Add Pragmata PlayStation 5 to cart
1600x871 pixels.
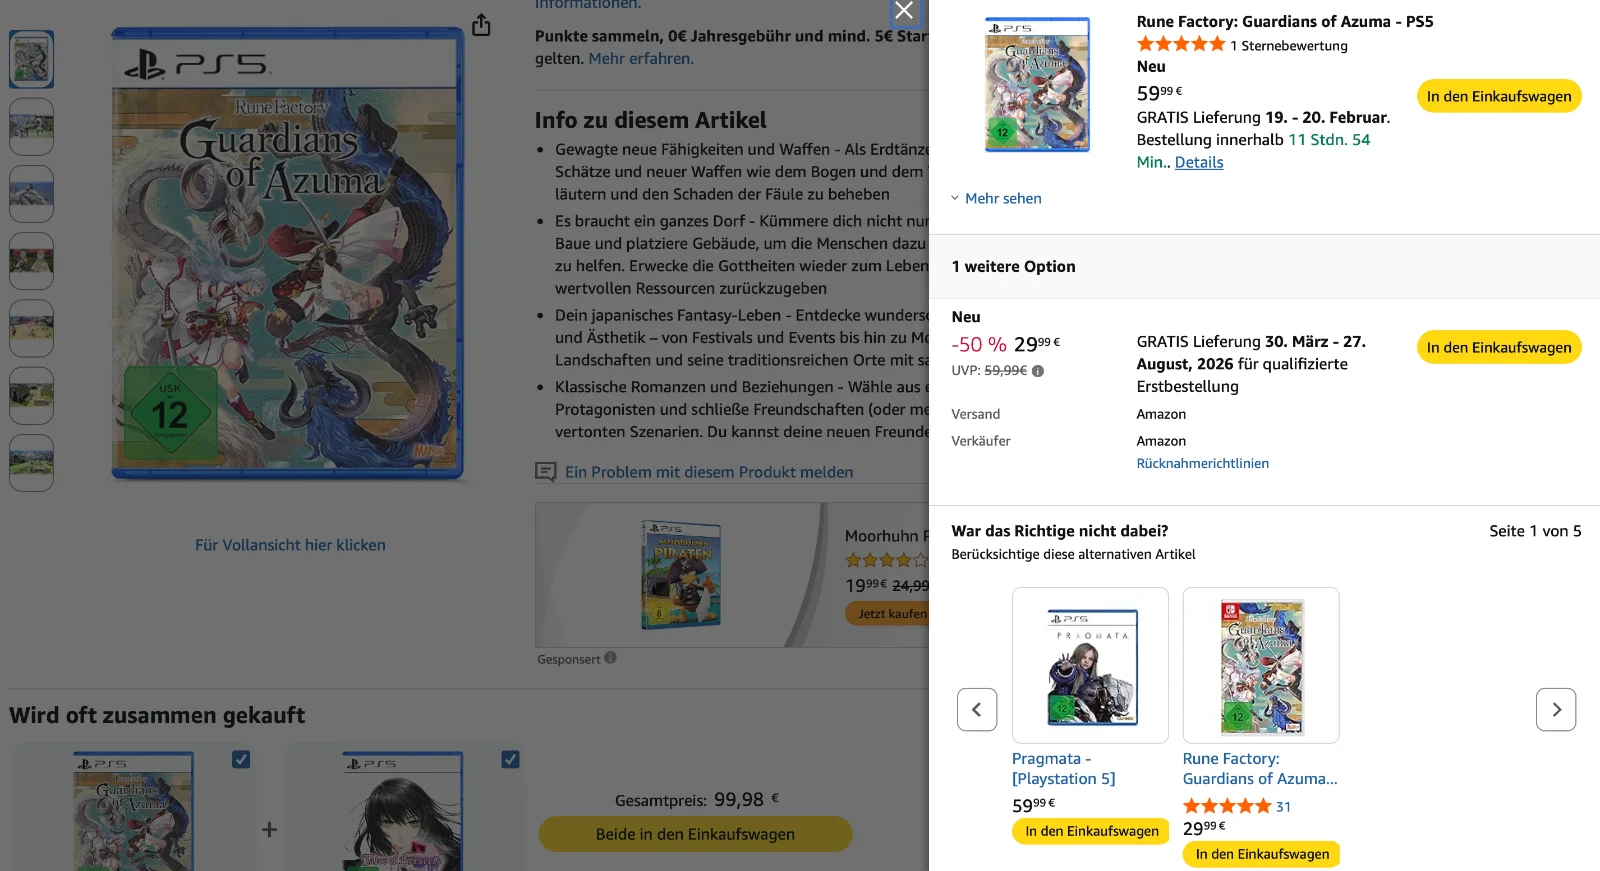click(1090, 831)
